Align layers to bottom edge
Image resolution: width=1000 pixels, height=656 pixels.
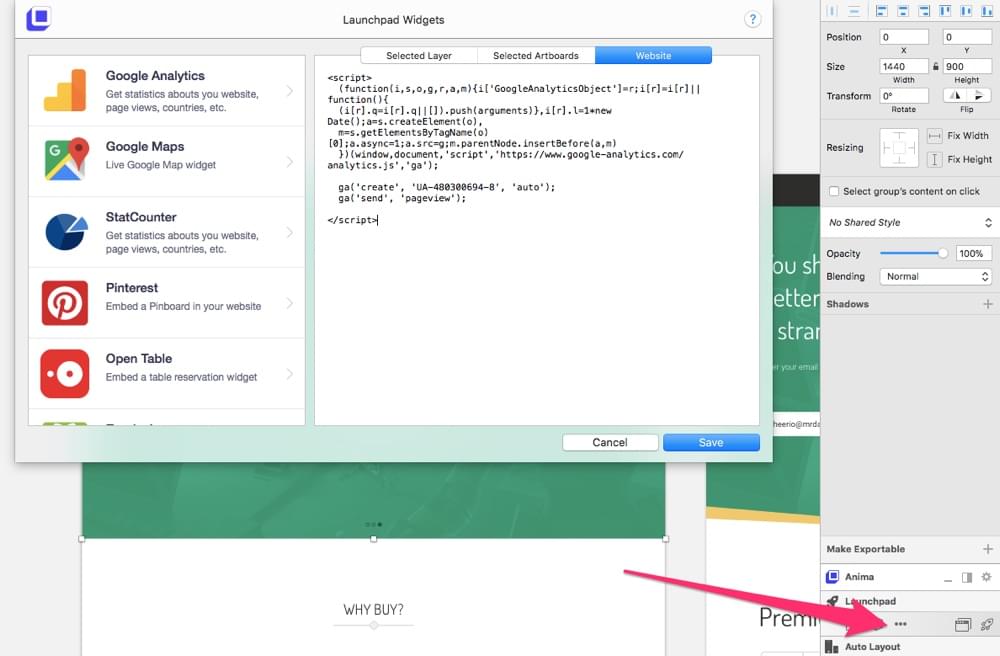pyautogui.click(x=987, y=11)
